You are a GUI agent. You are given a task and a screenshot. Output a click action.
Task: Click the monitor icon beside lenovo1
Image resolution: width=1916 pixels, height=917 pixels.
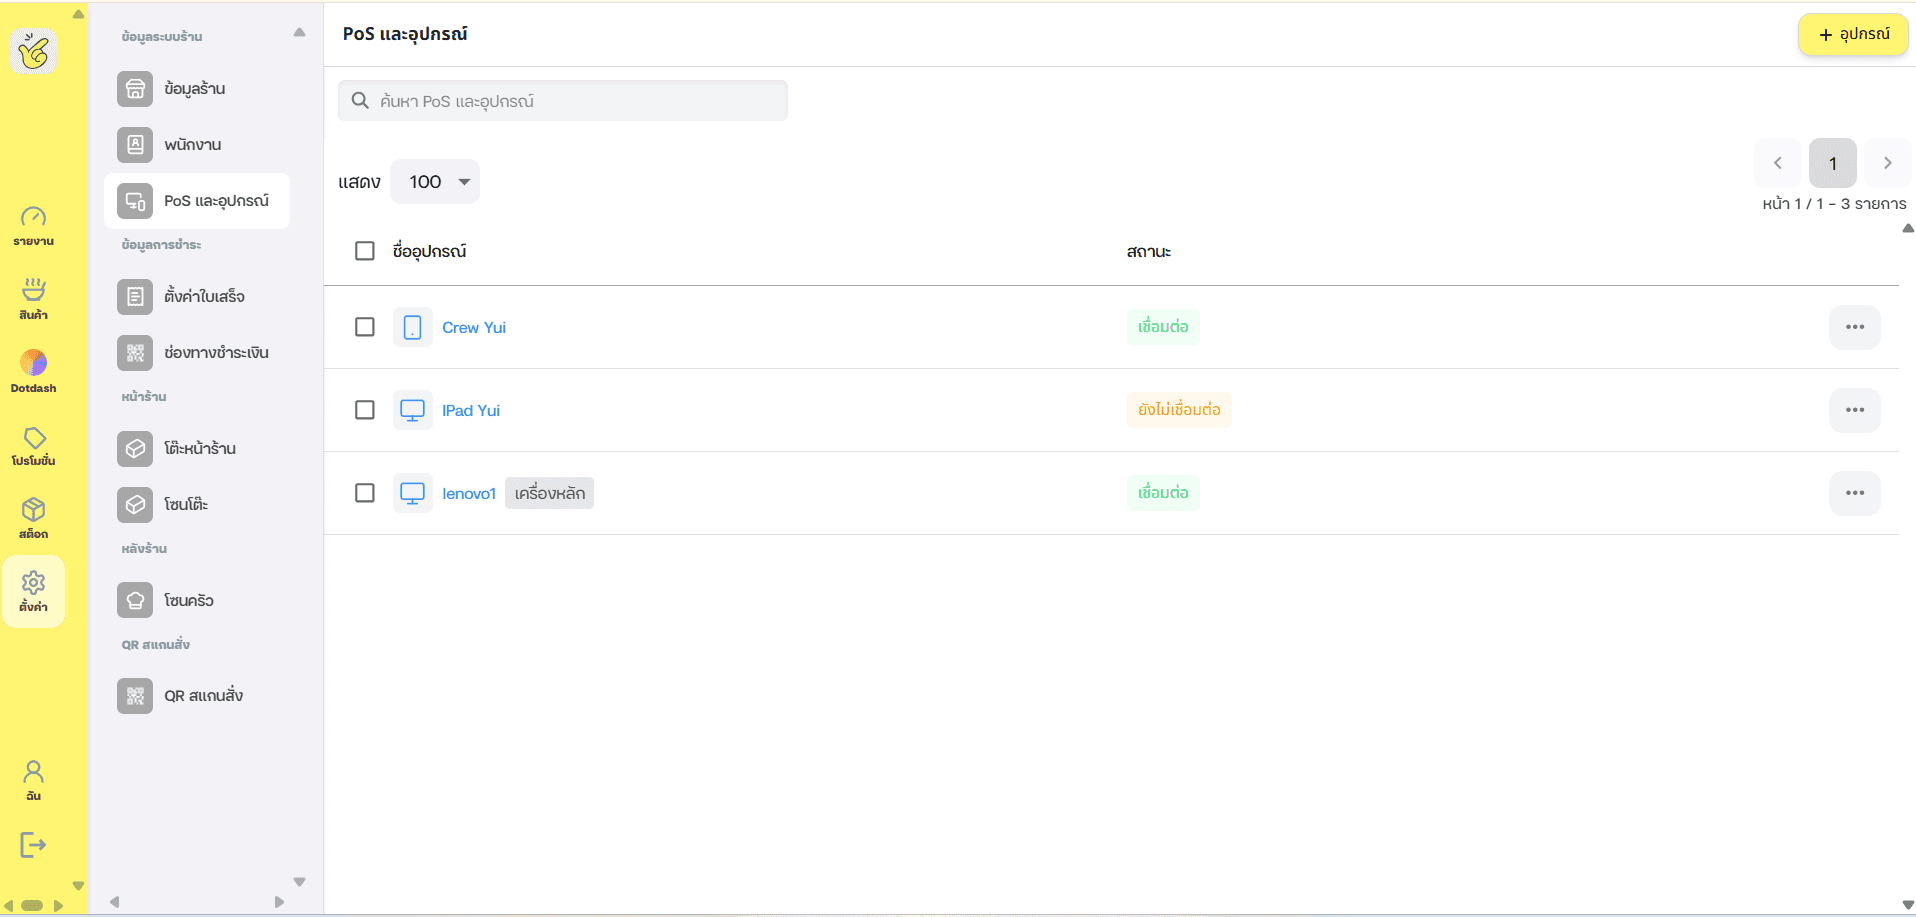click(x=412, y=493)
